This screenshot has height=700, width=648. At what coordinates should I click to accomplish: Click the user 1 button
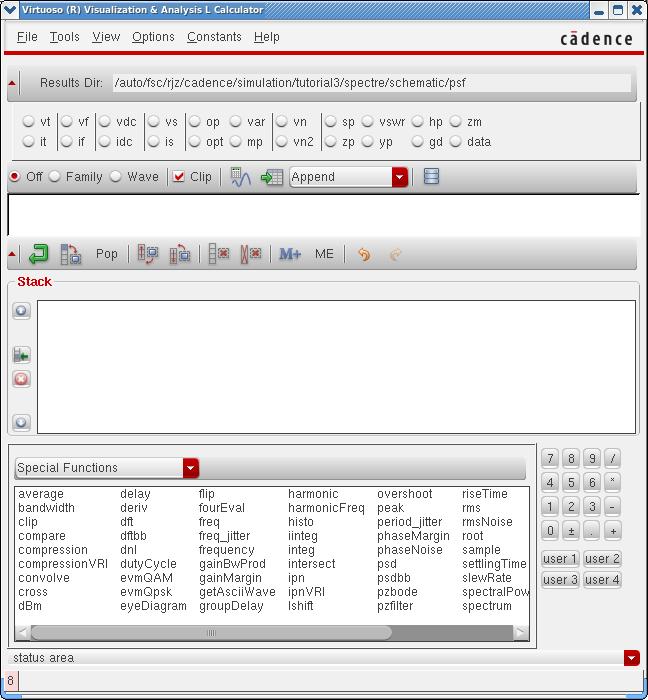click(560, 558)
